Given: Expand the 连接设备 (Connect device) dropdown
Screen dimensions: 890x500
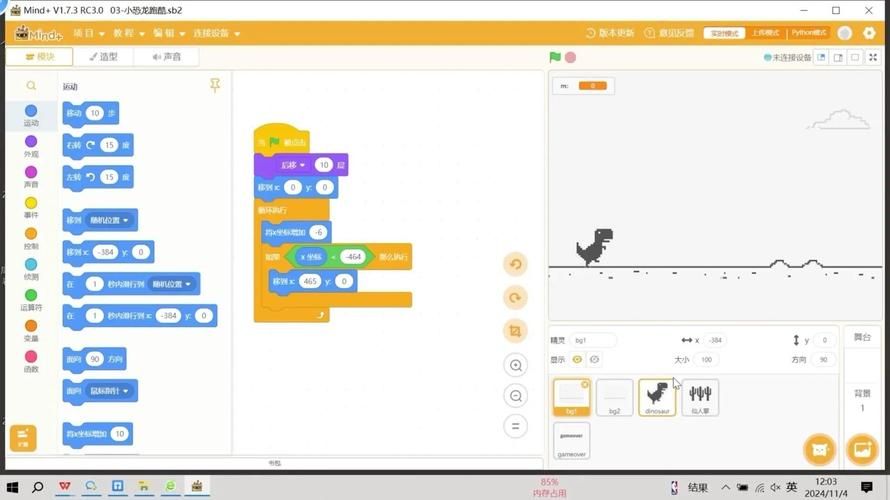Looking at the screenshot, I should click(x=217, y=33).
